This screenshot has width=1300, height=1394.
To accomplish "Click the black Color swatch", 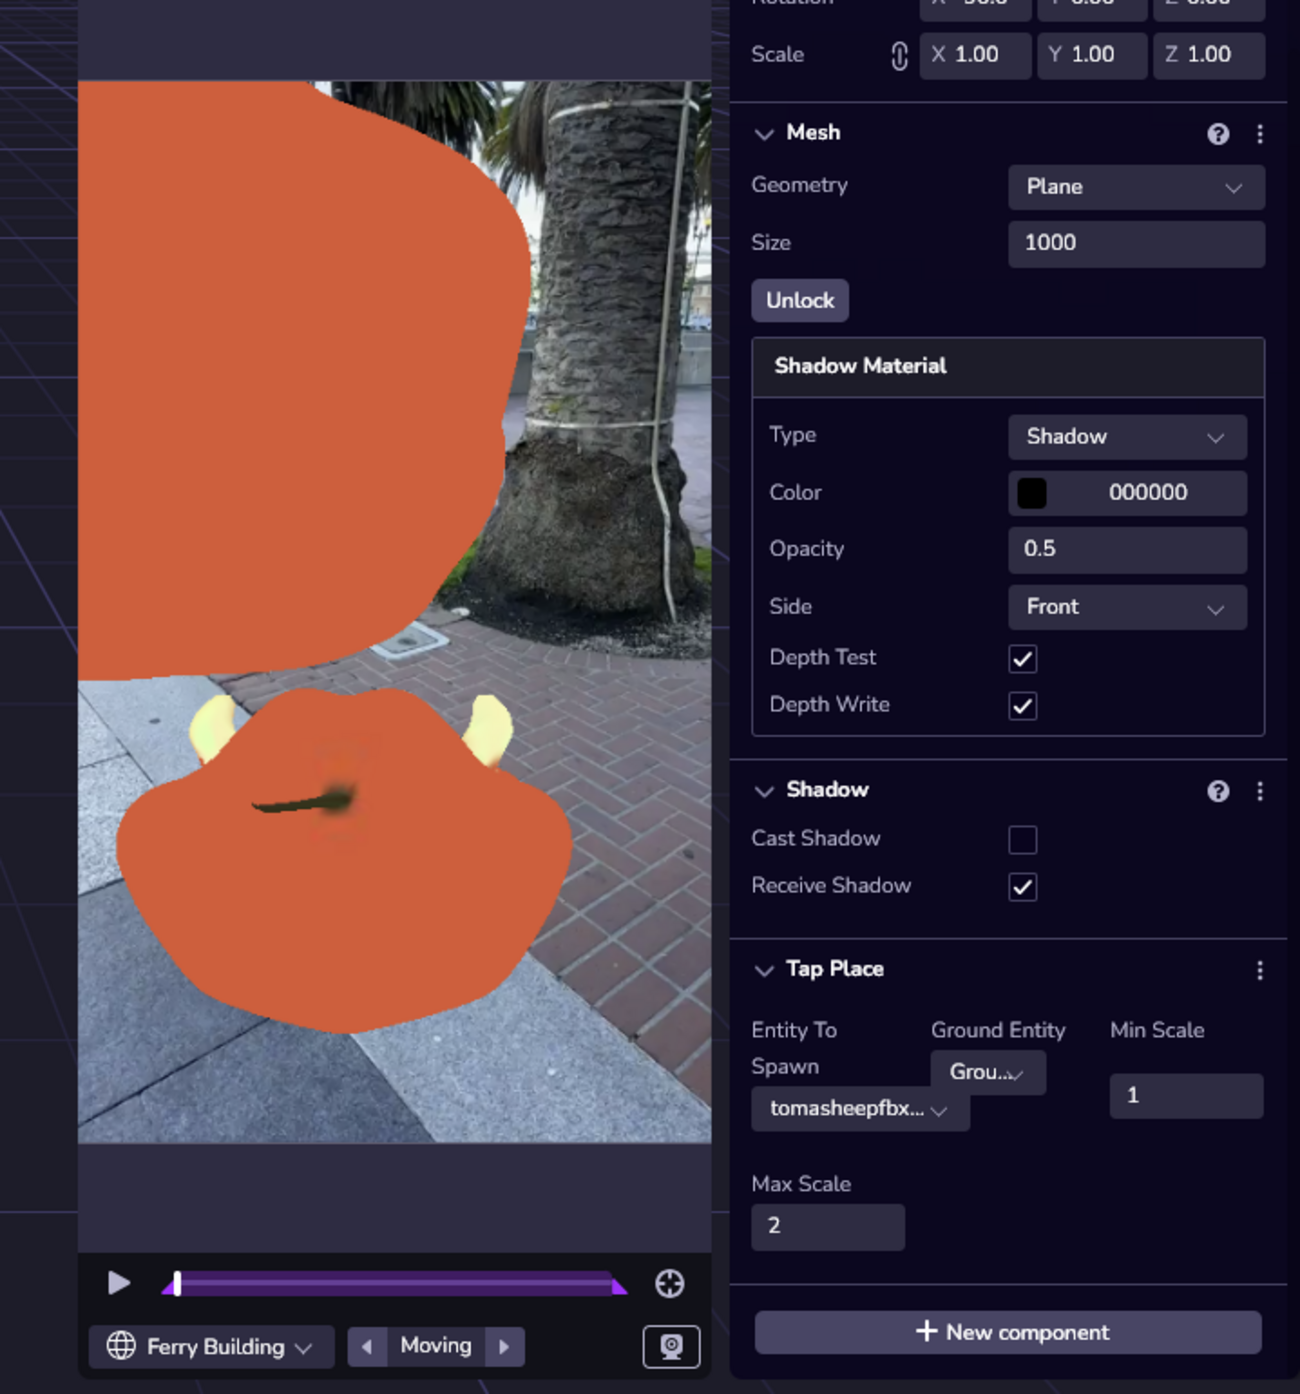I will click(x=1032, y=493).
